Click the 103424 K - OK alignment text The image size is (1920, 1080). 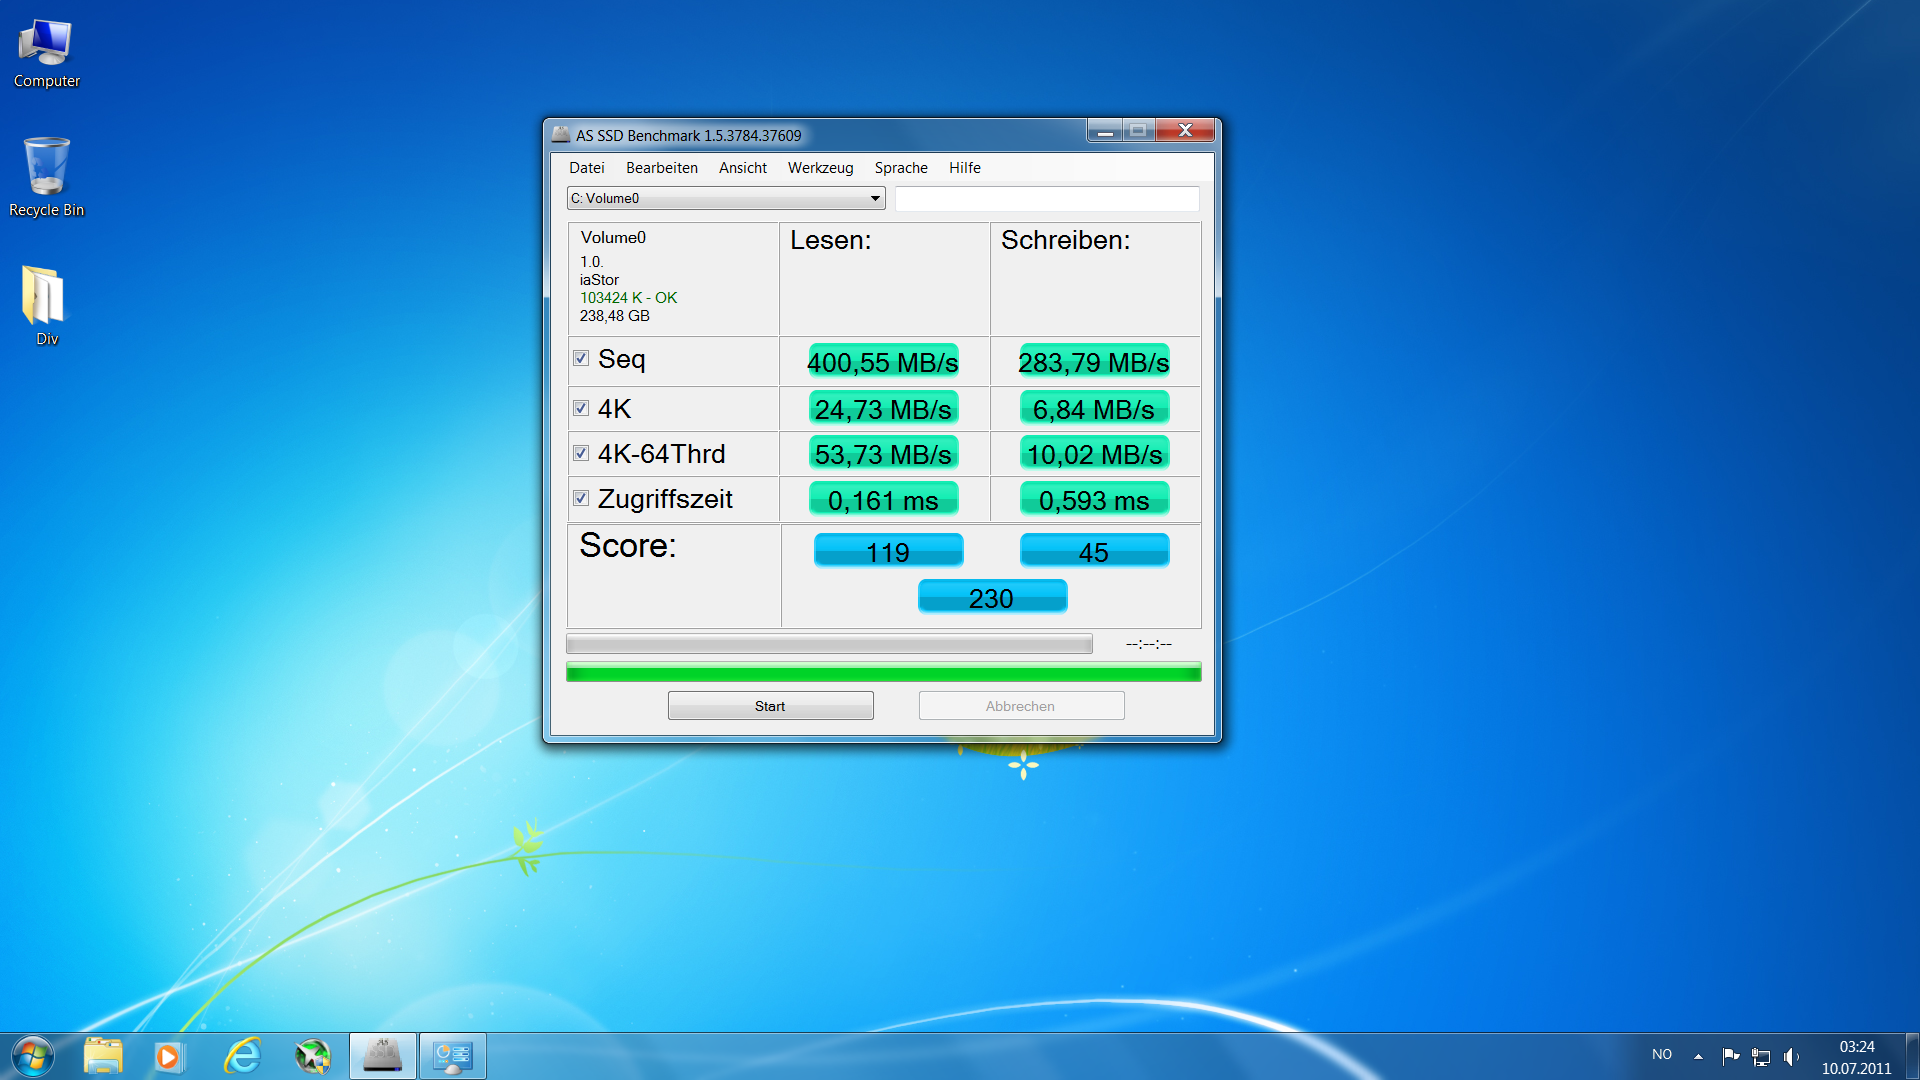pyautogui.click(x=628, y=298)
